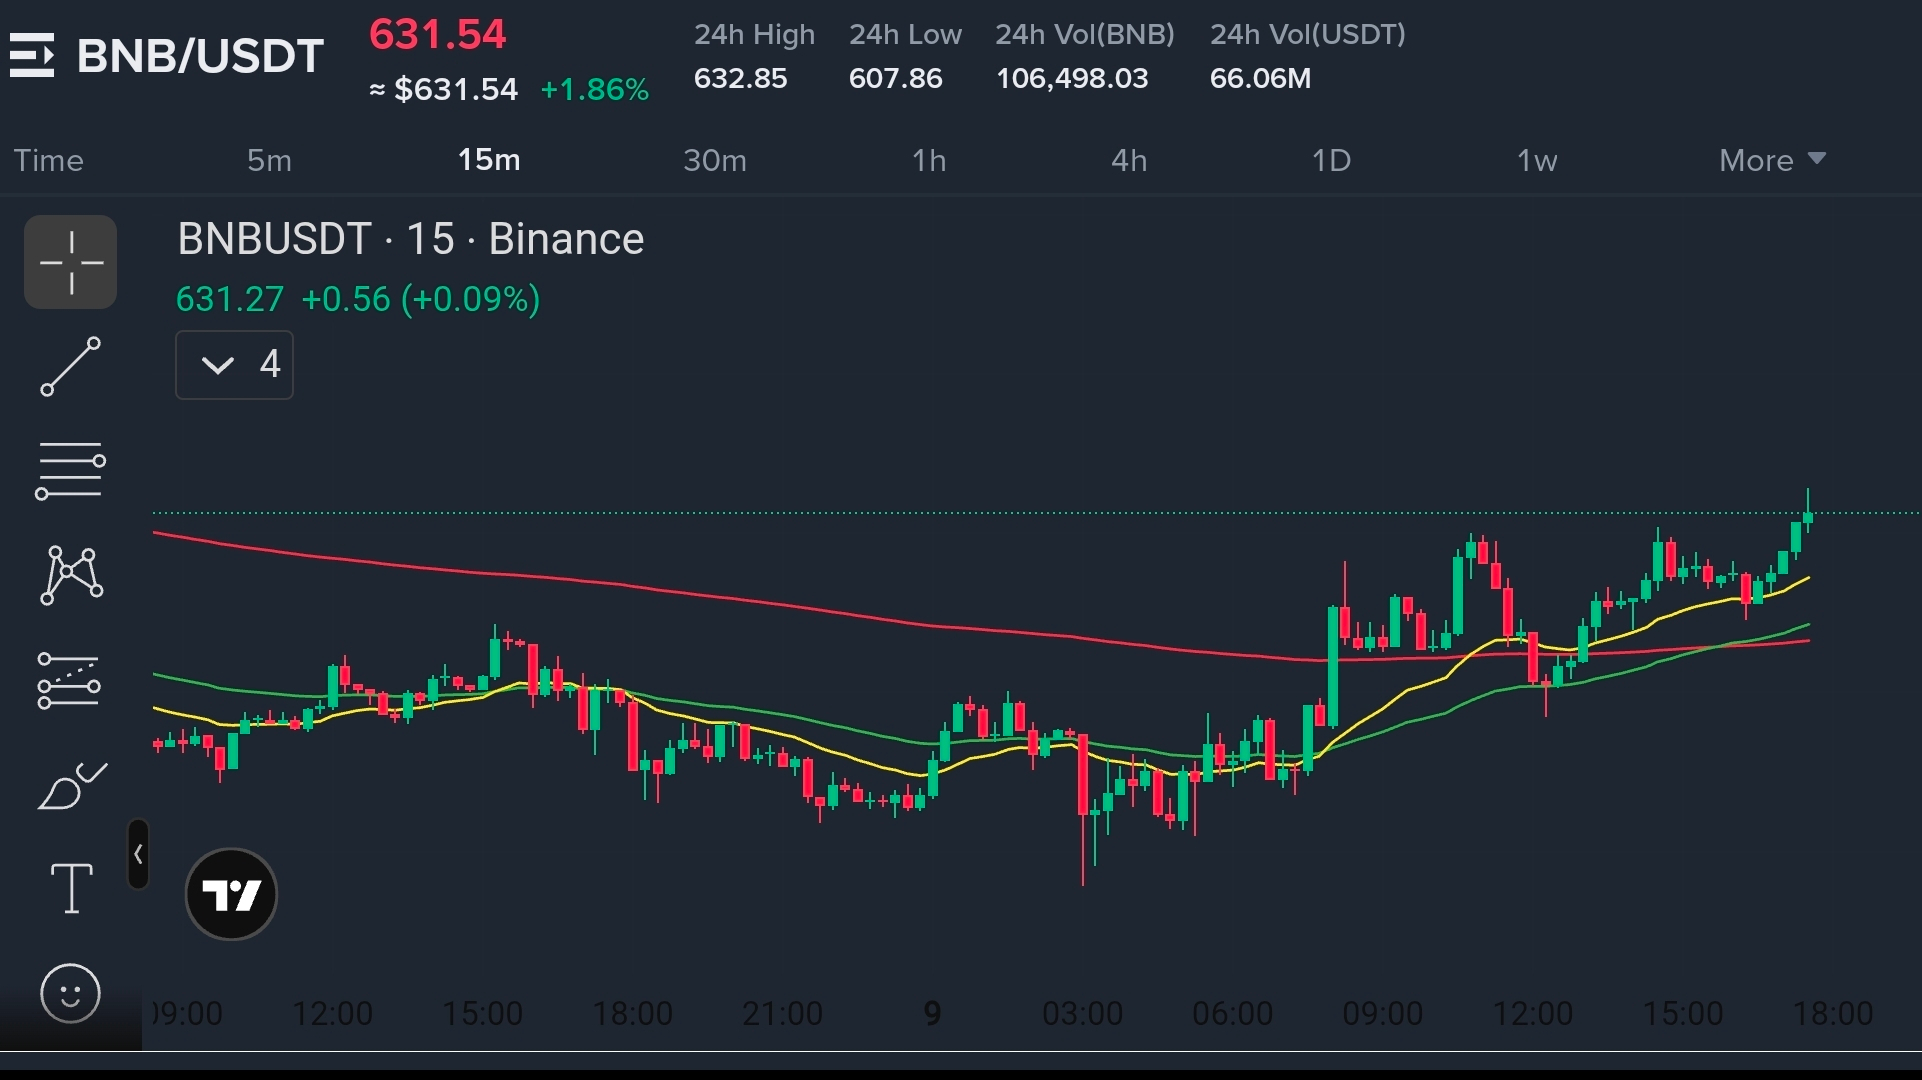Switch to the 5m interval
The image size is (1922, 1080).
click(269, 160)
